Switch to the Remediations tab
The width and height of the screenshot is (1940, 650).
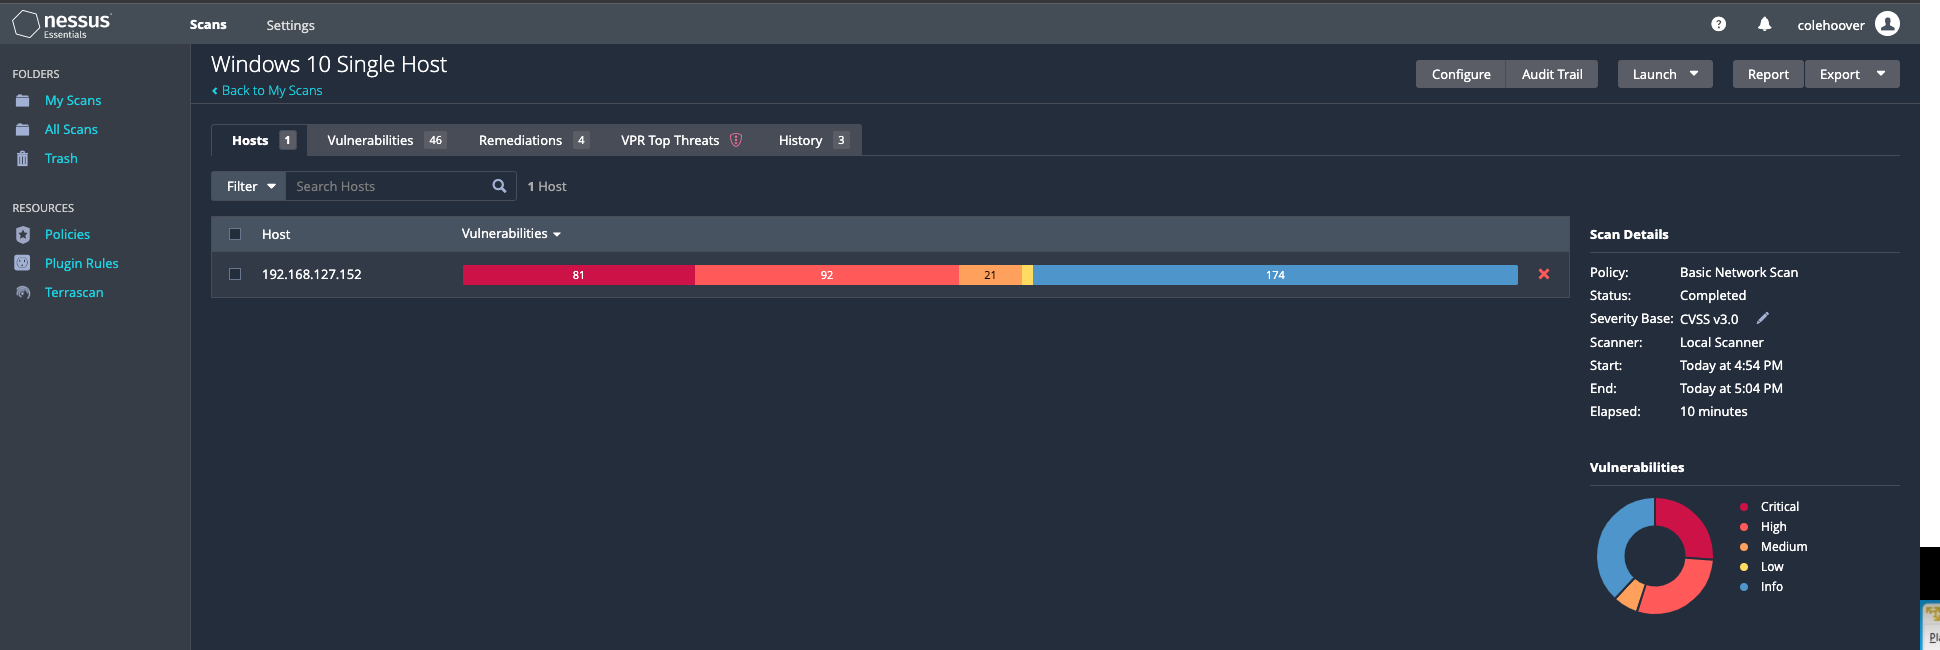(532, 140)
